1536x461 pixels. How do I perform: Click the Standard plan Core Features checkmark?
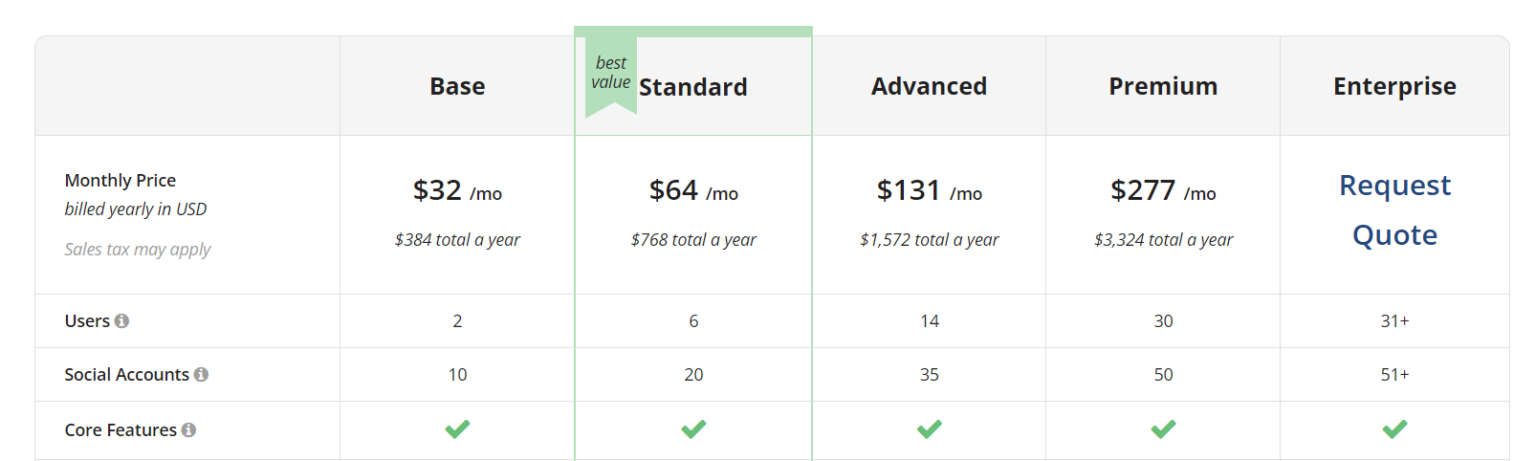pos(693,429)
